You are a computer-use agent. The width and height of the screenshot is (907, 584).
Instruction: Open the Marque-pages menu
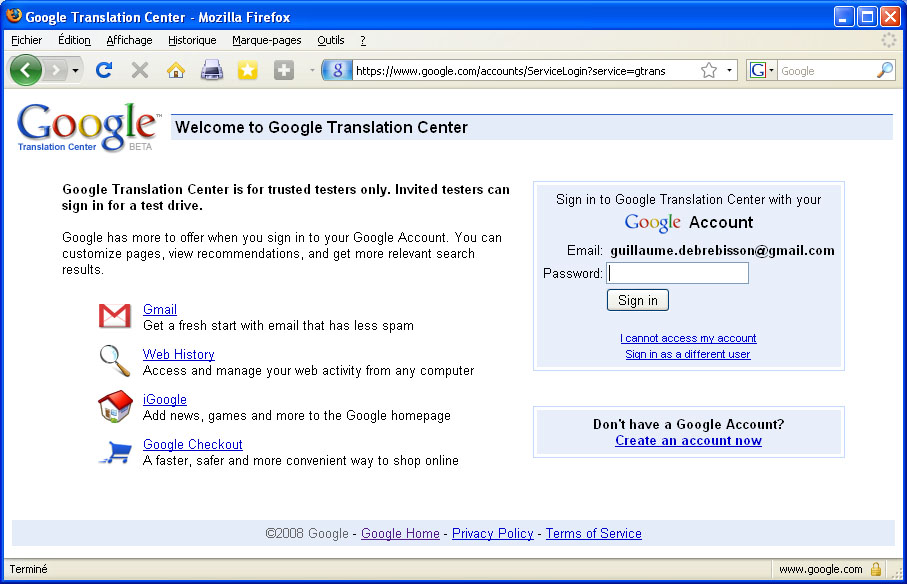[267, 40]
